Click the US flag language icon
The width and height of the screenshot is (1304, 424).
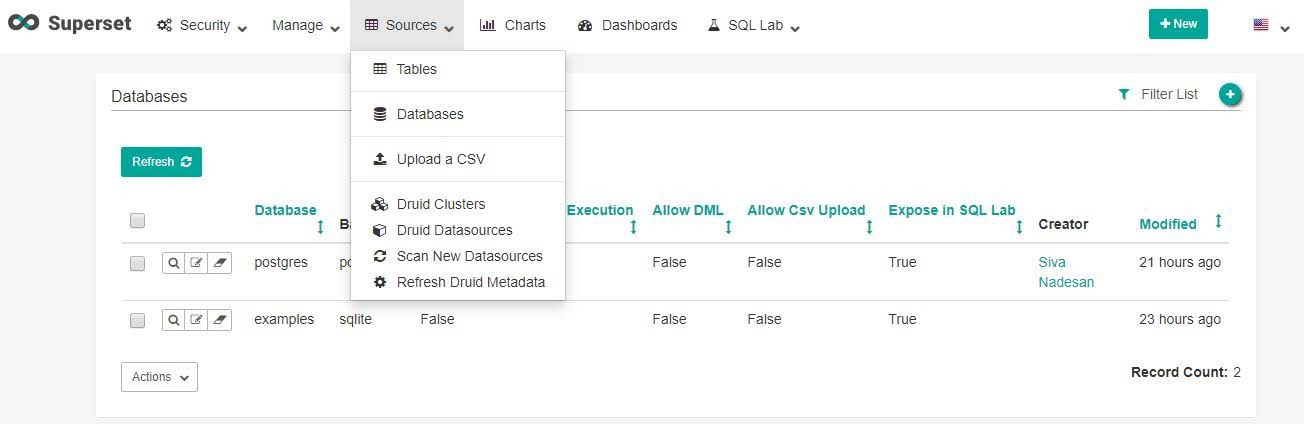pos(1261,25)
